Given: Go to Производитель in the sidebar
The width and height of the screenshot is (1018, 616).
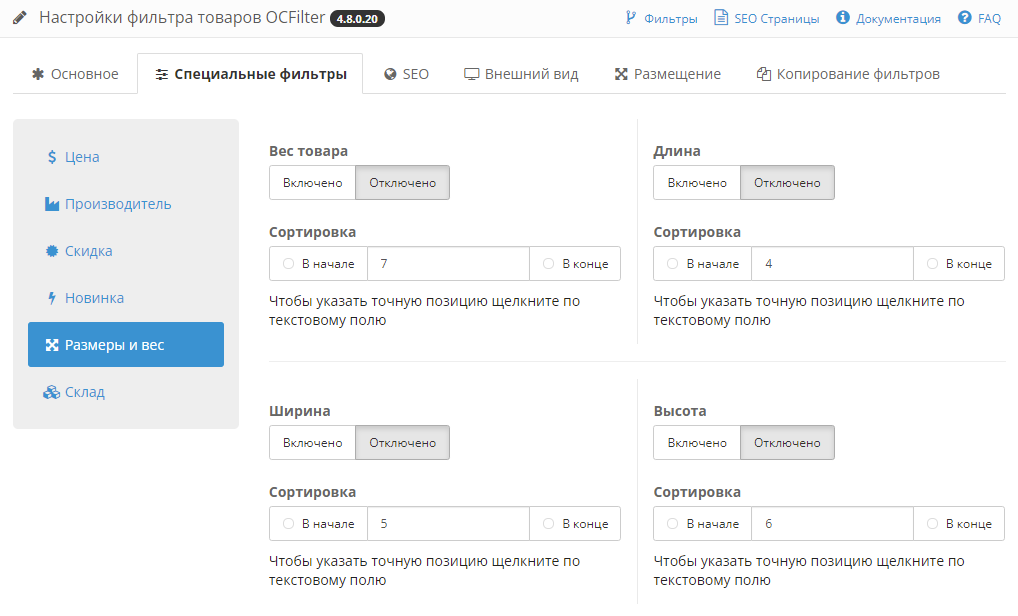Looking at the screenshot, I should pos(117,204).
